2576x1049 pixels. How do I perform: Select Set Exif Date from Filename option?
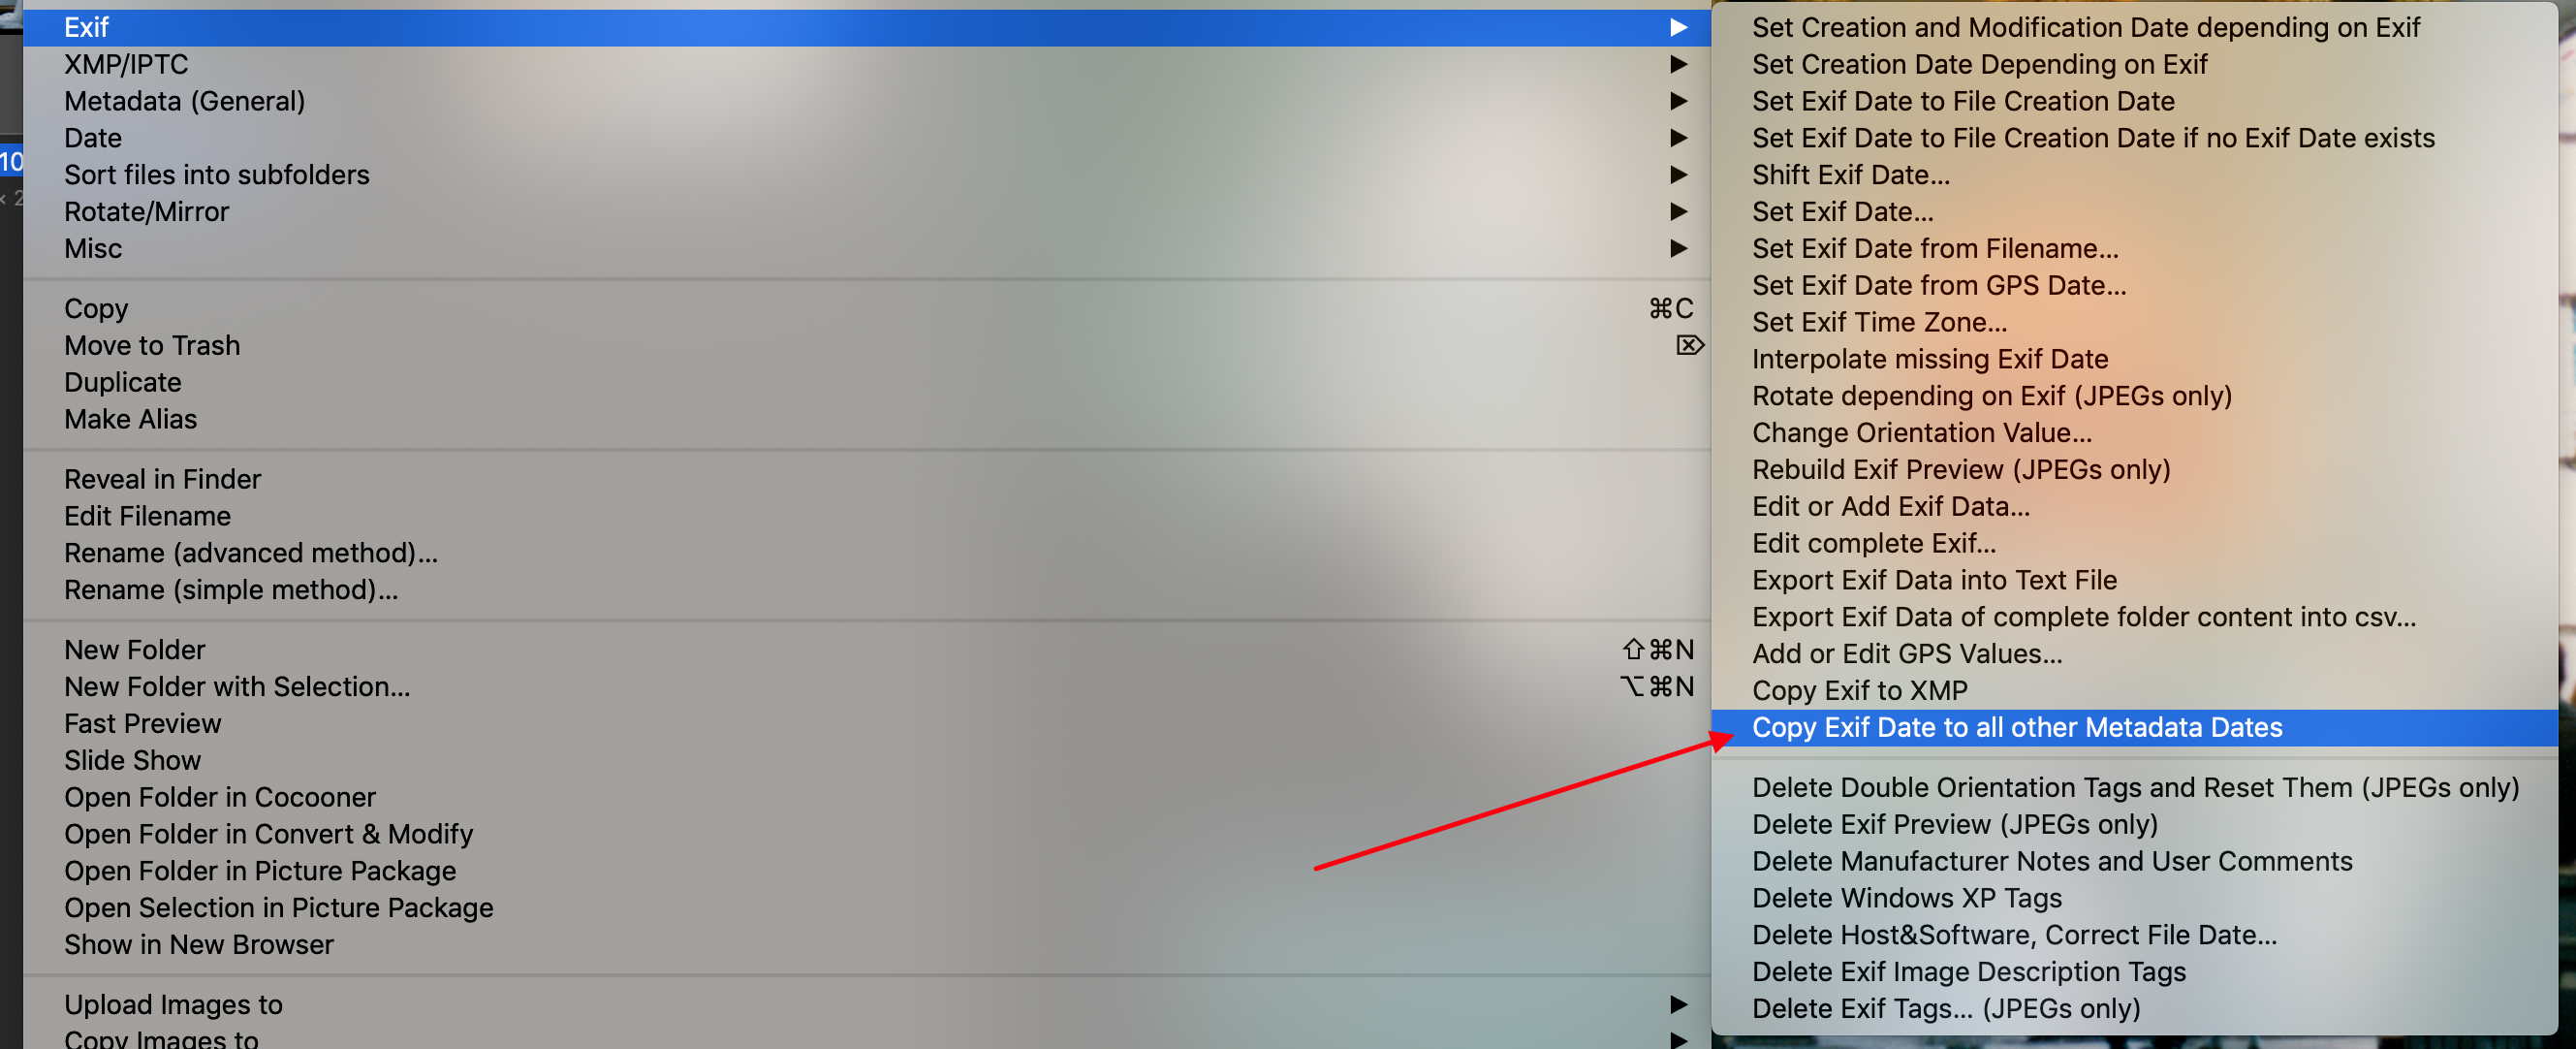click(x=1933, y=248)
